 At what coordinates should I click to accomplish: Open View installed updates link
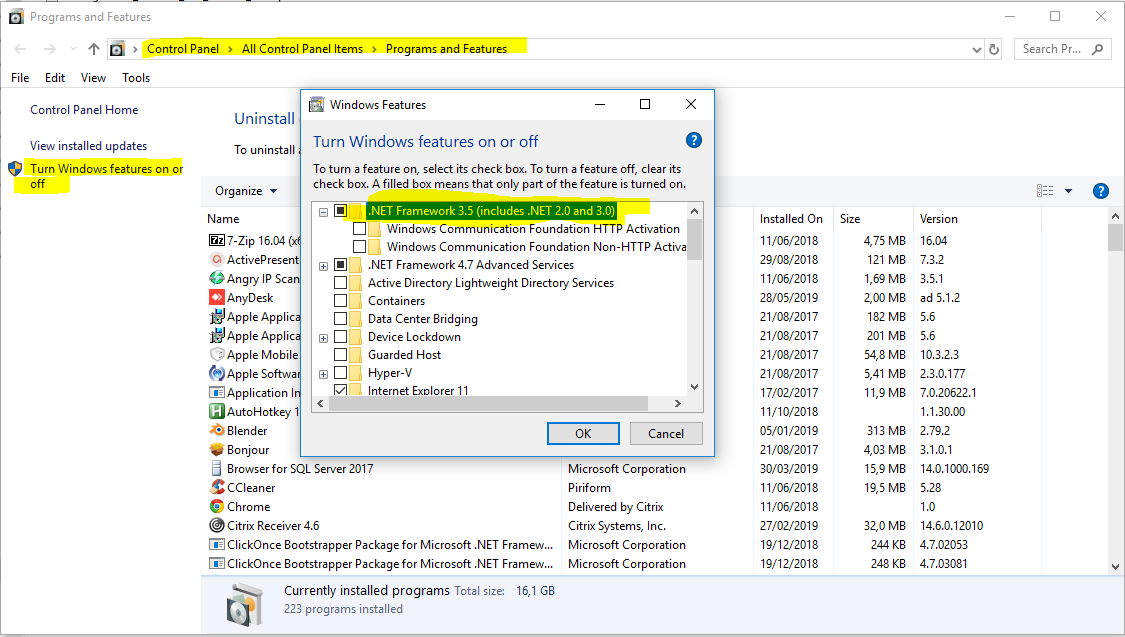pos(88,146)
